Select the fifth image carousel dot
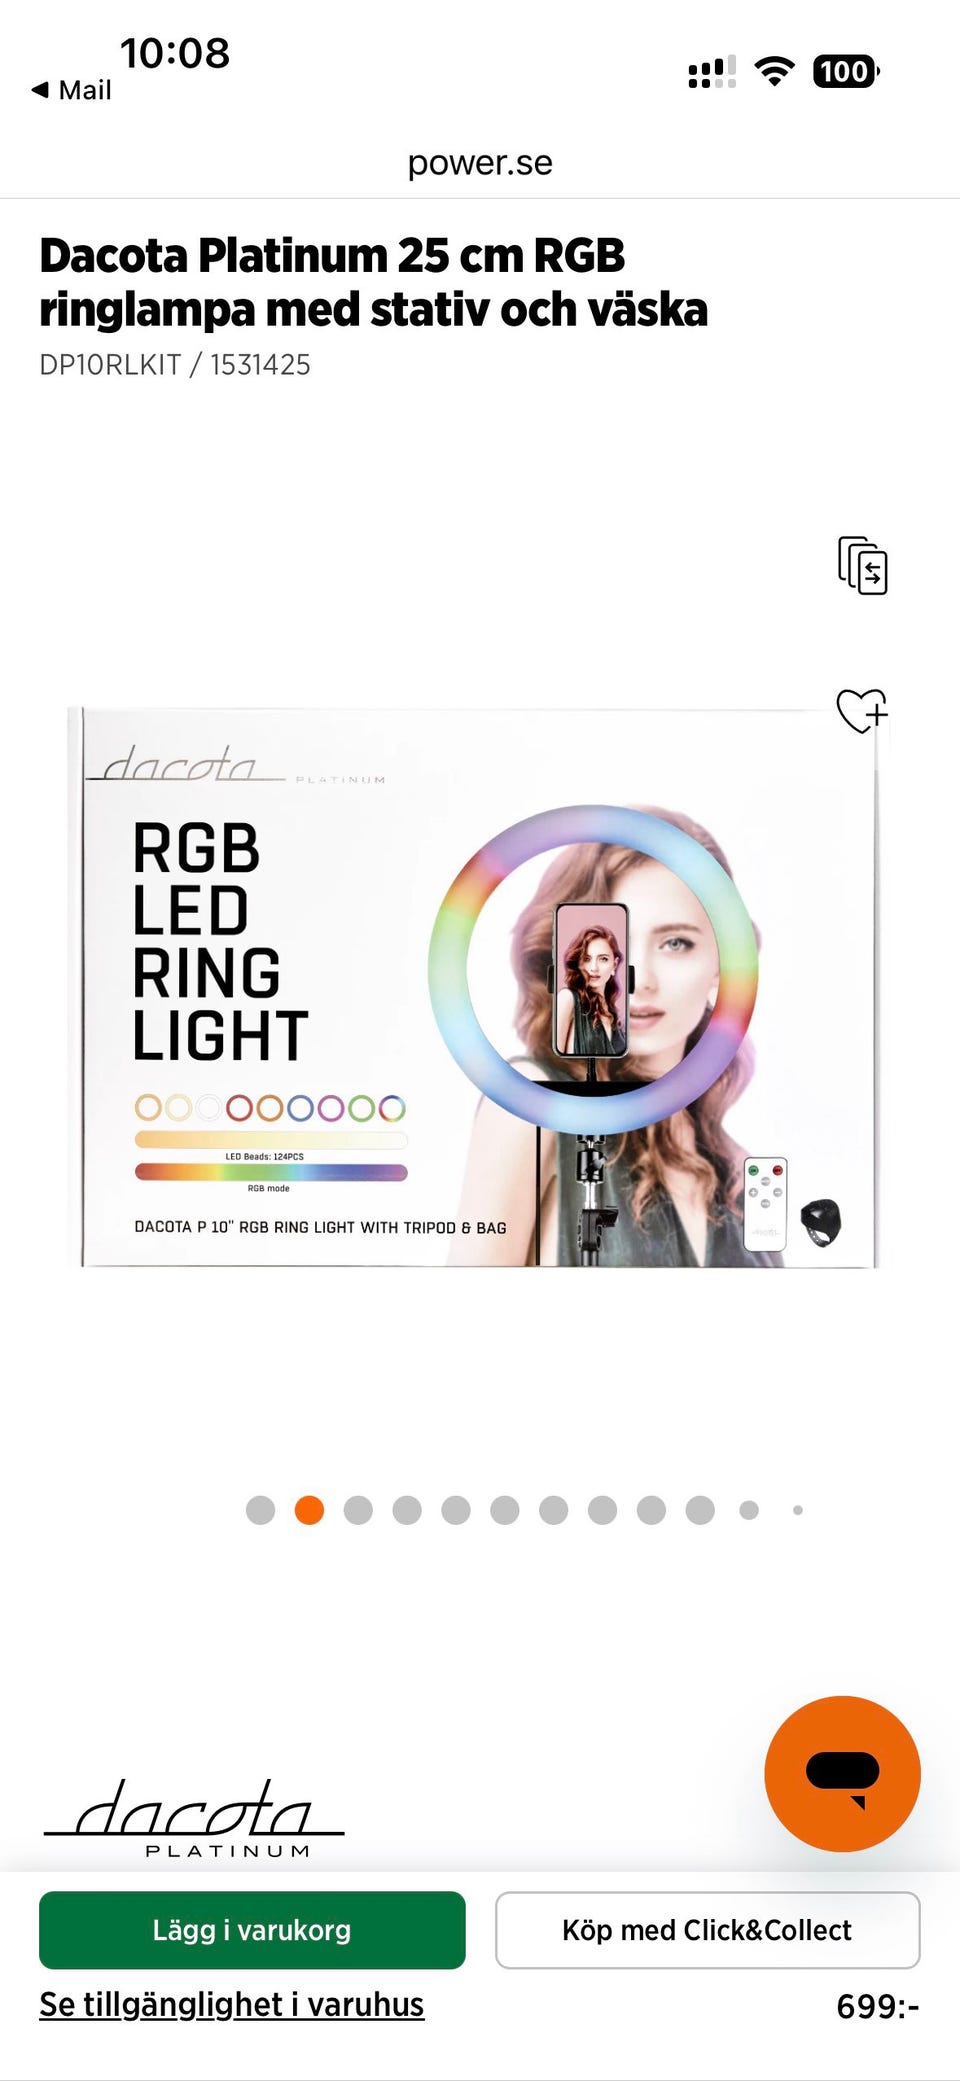Screen dimensions: 960x2081 [x=456, y=1510]
